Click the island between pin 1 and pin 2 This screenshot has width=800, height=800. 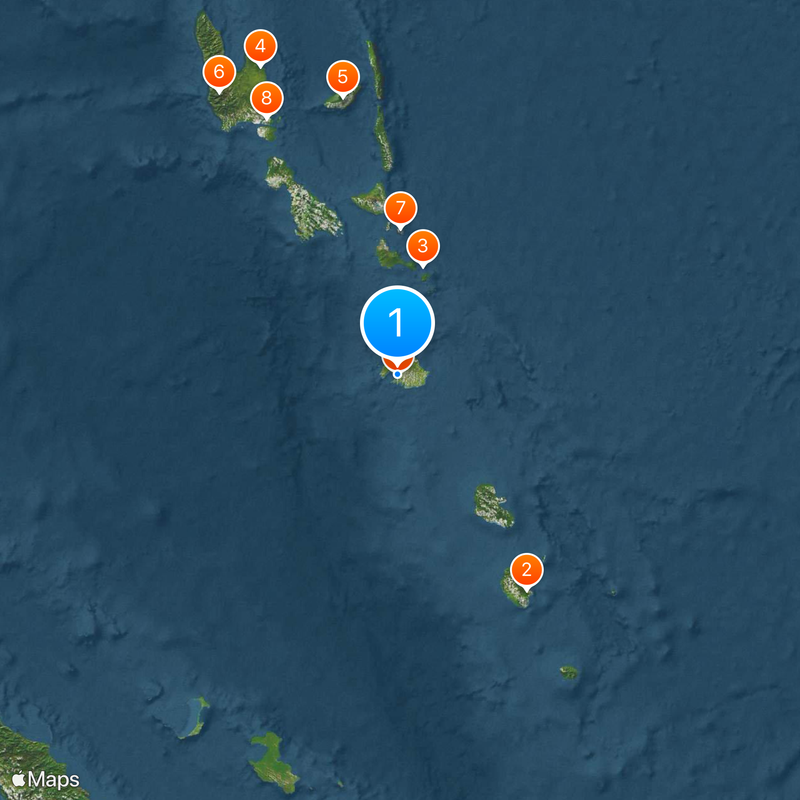click(x=493, y=506)
